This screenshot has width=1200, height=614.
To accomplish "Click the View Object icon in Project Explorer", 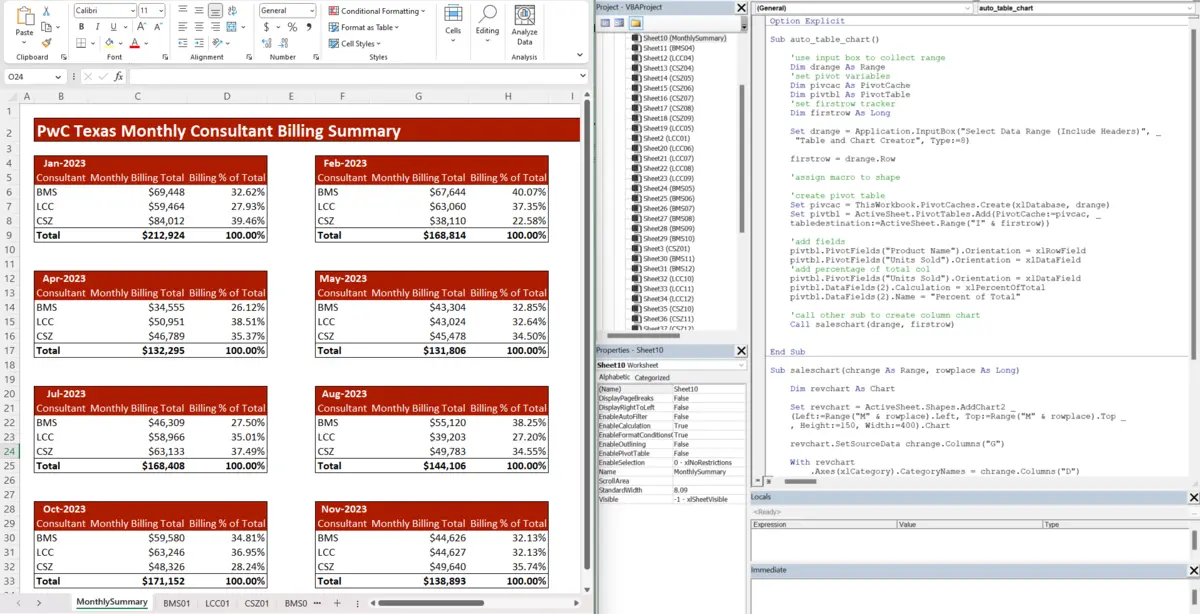I will point(621,21).
